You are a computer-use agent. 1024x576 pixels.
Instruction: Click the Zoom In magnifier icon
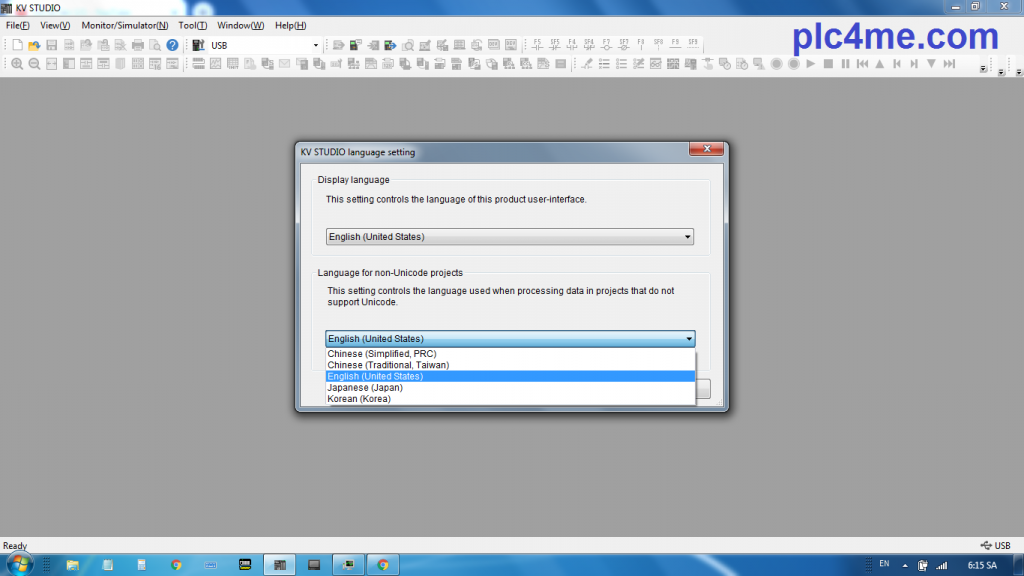click(17, 64)
